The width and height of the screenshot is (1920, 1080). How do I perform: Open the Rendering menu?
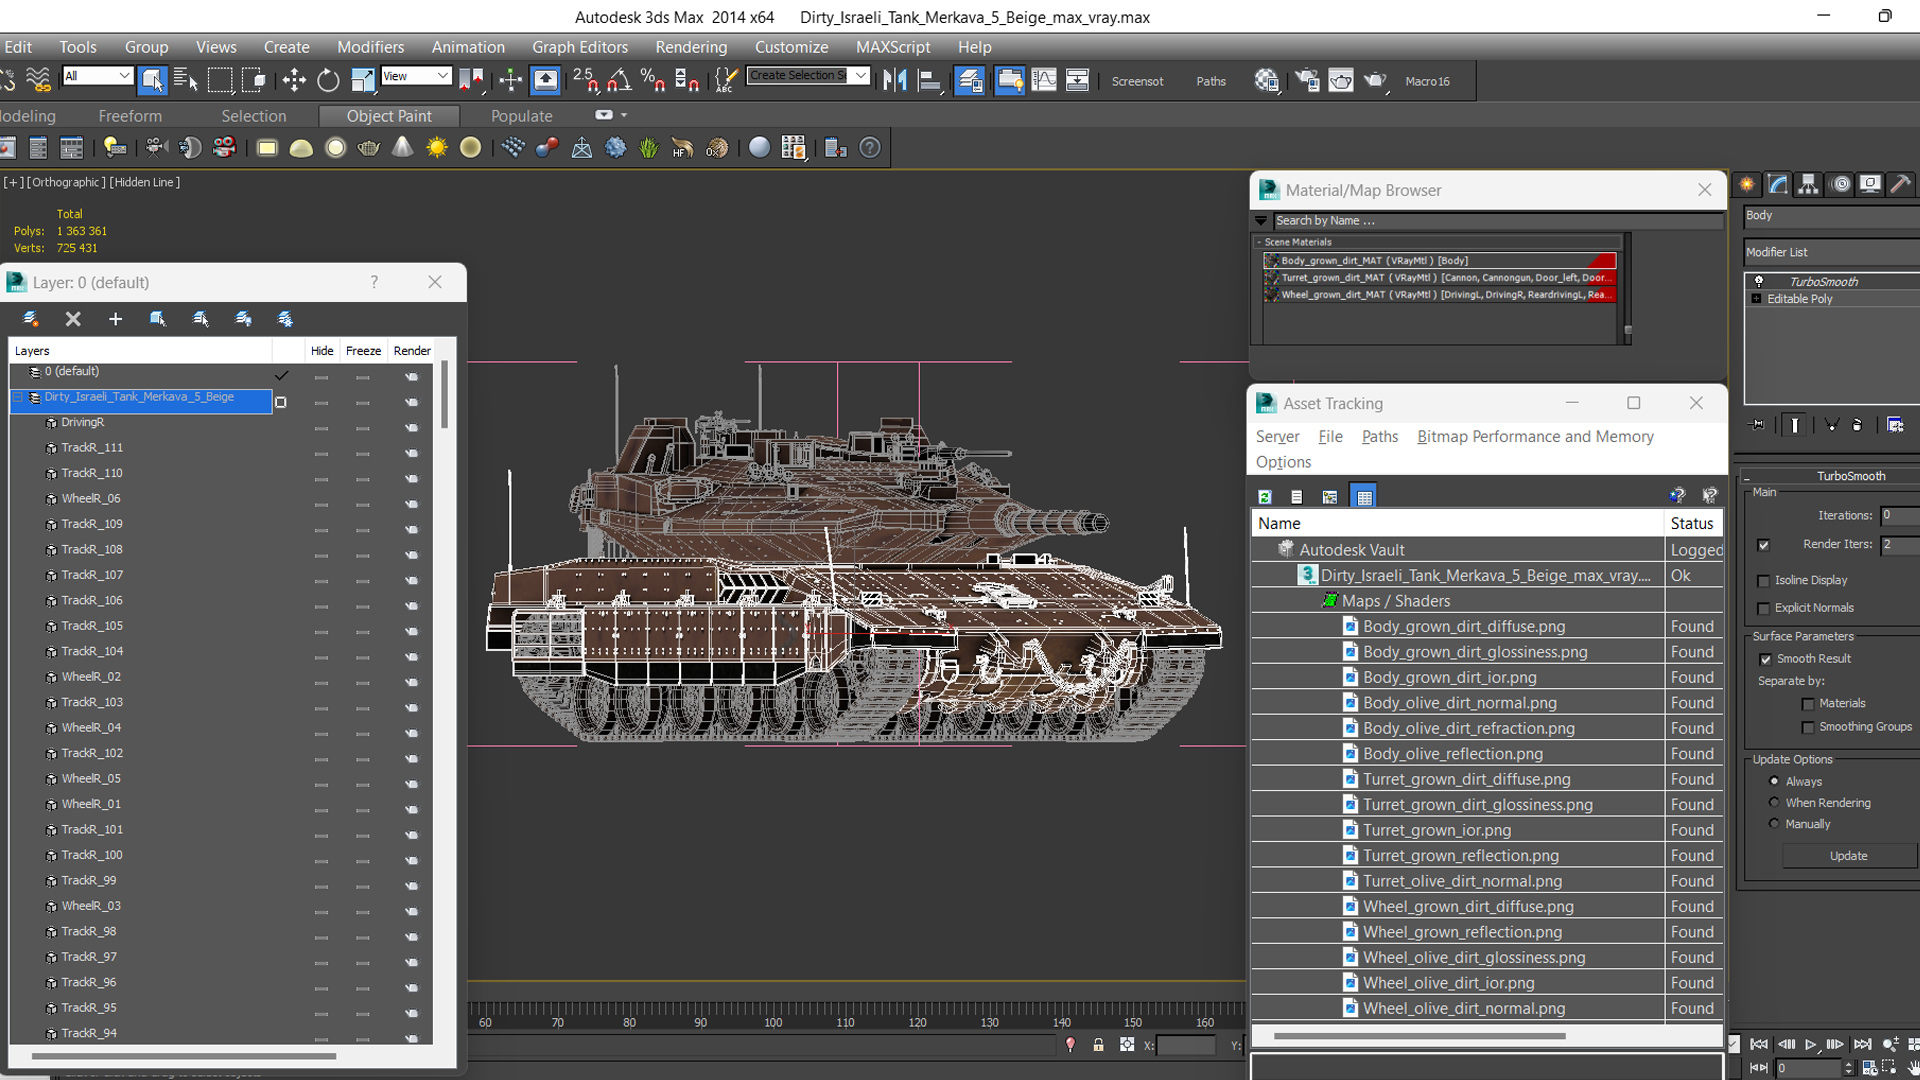click(x=691, y=47)
